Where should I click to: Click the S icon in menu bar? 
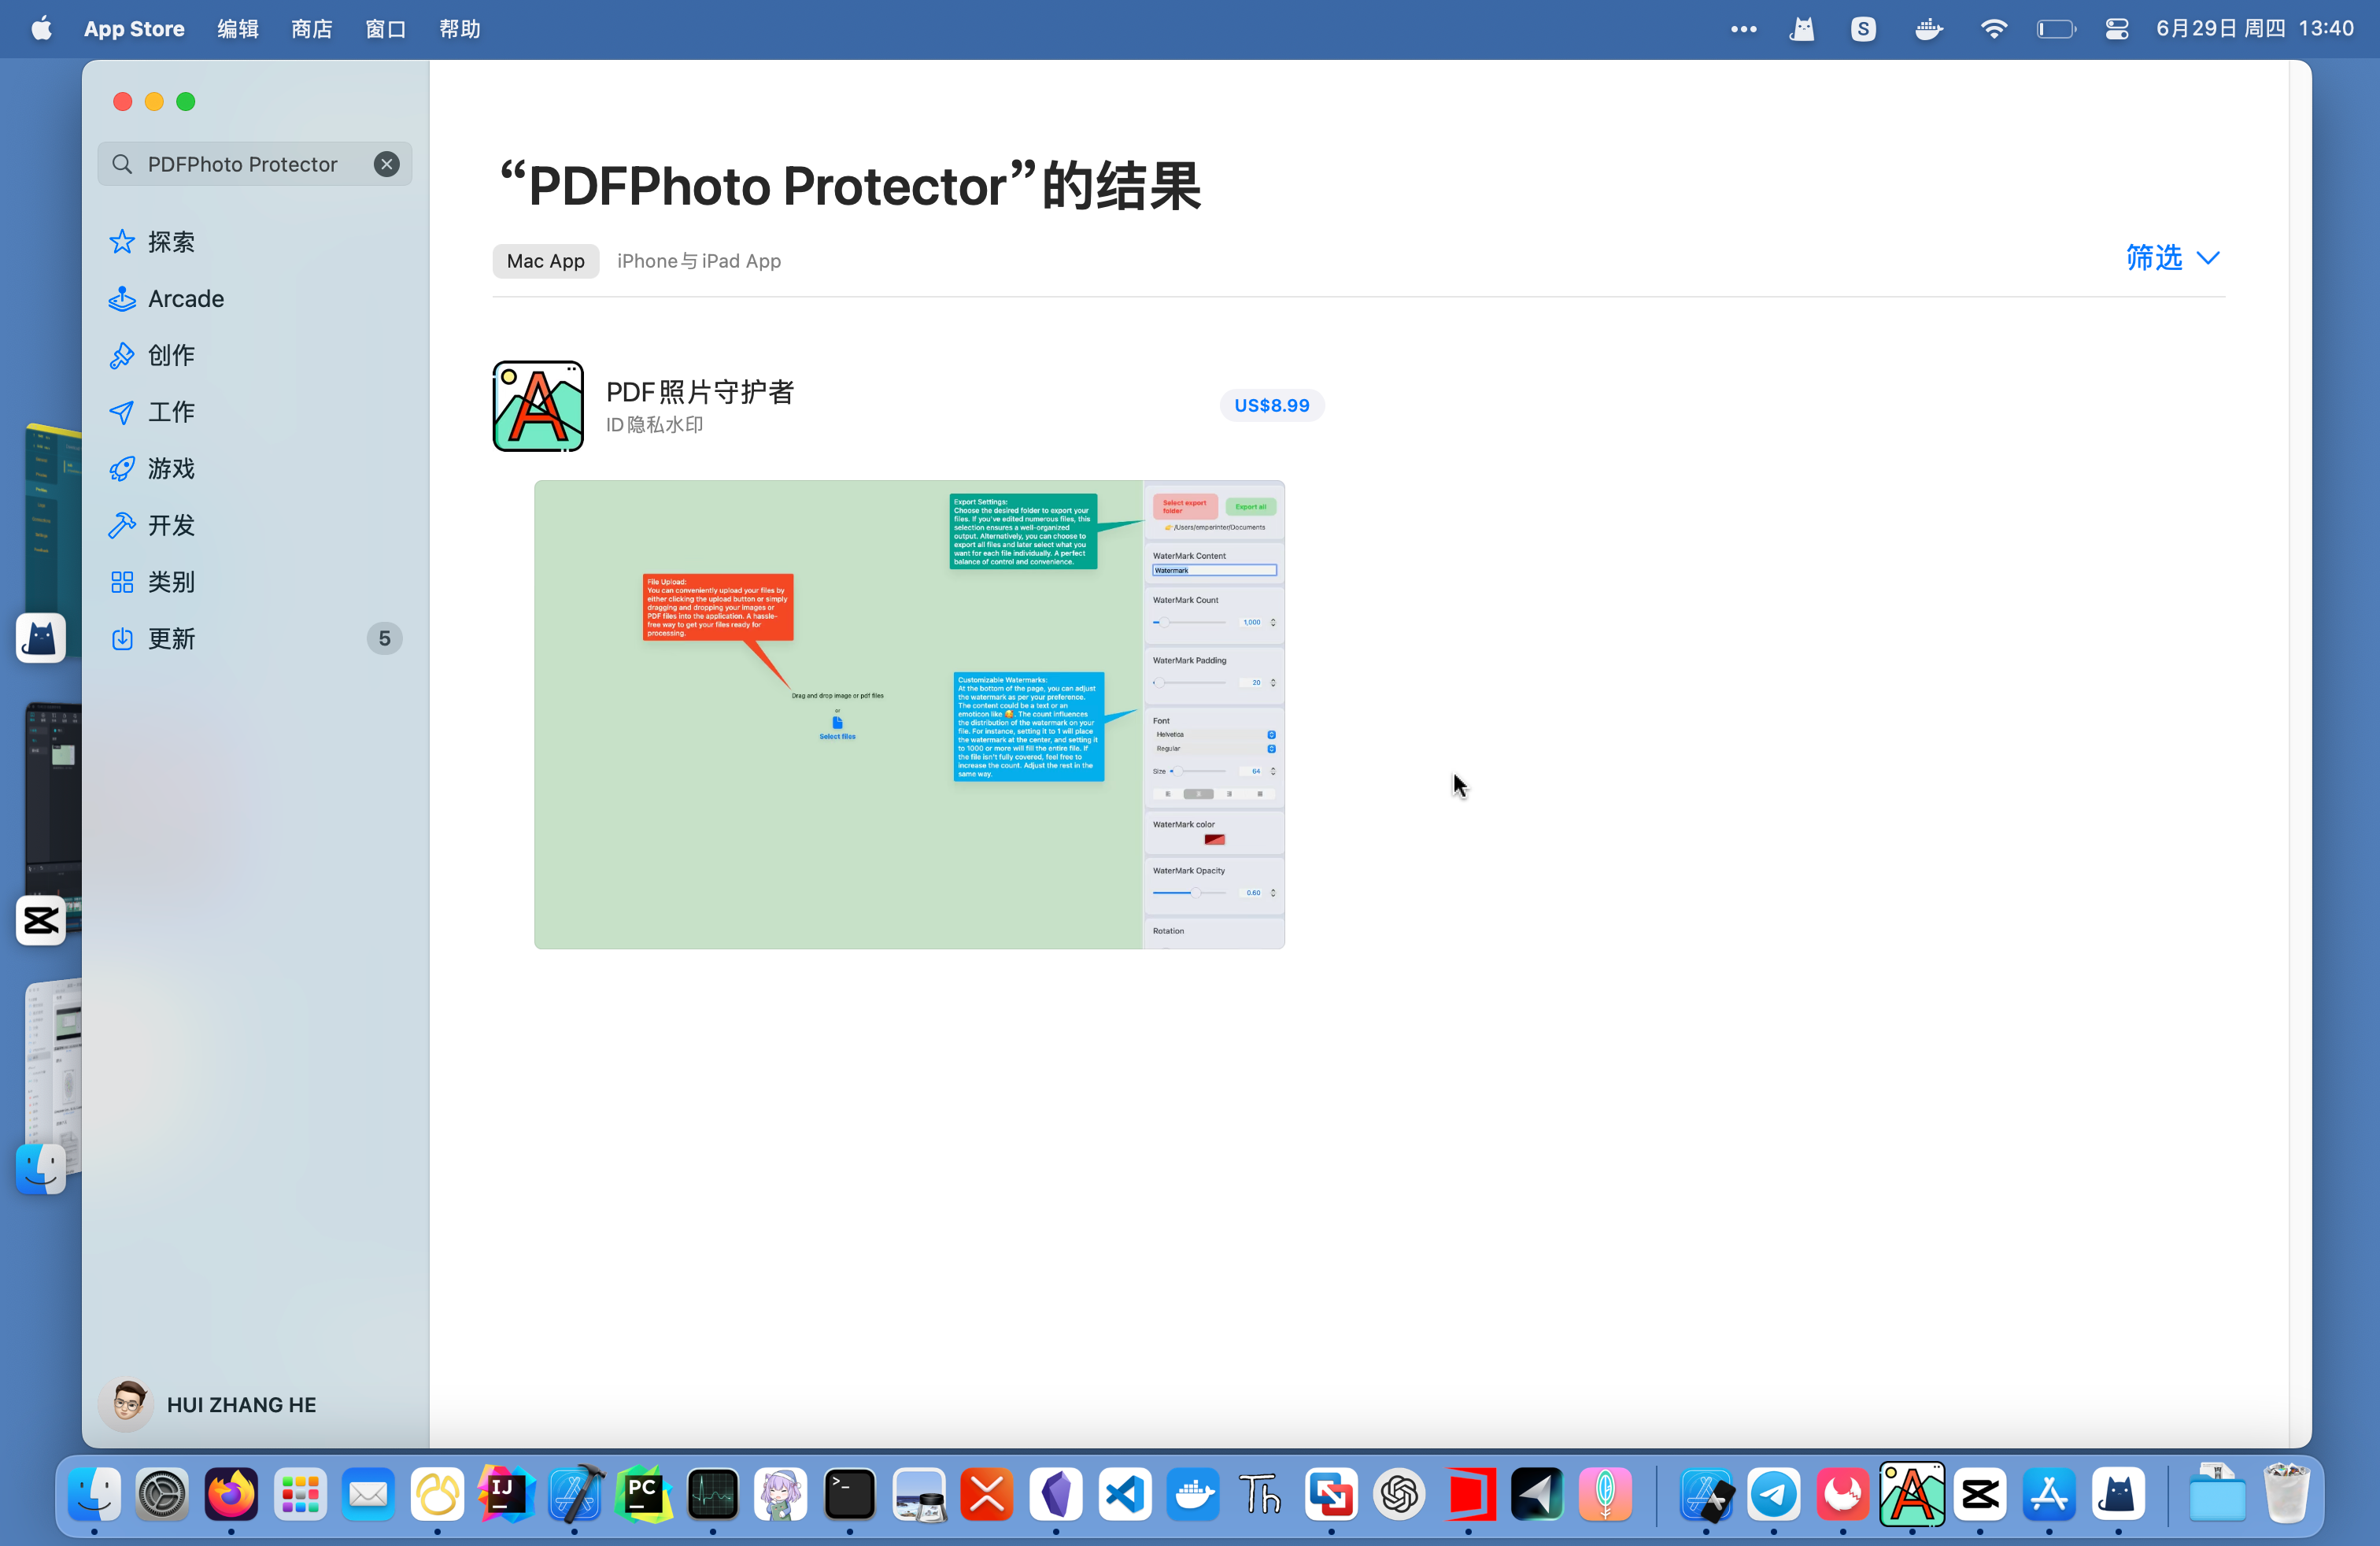pyautogui.click(x=1863, y=29)
